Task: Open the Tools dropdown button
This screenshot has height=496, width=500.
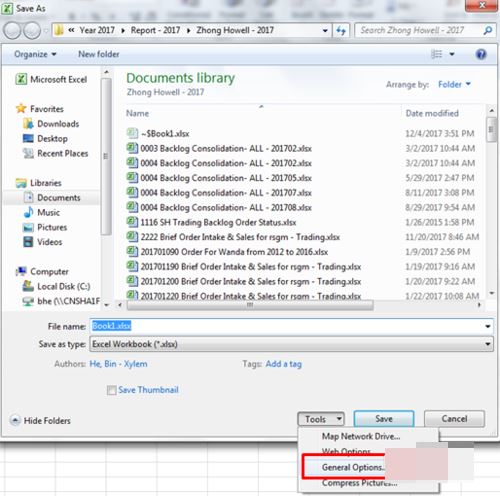Action: [x=321, y=419]
